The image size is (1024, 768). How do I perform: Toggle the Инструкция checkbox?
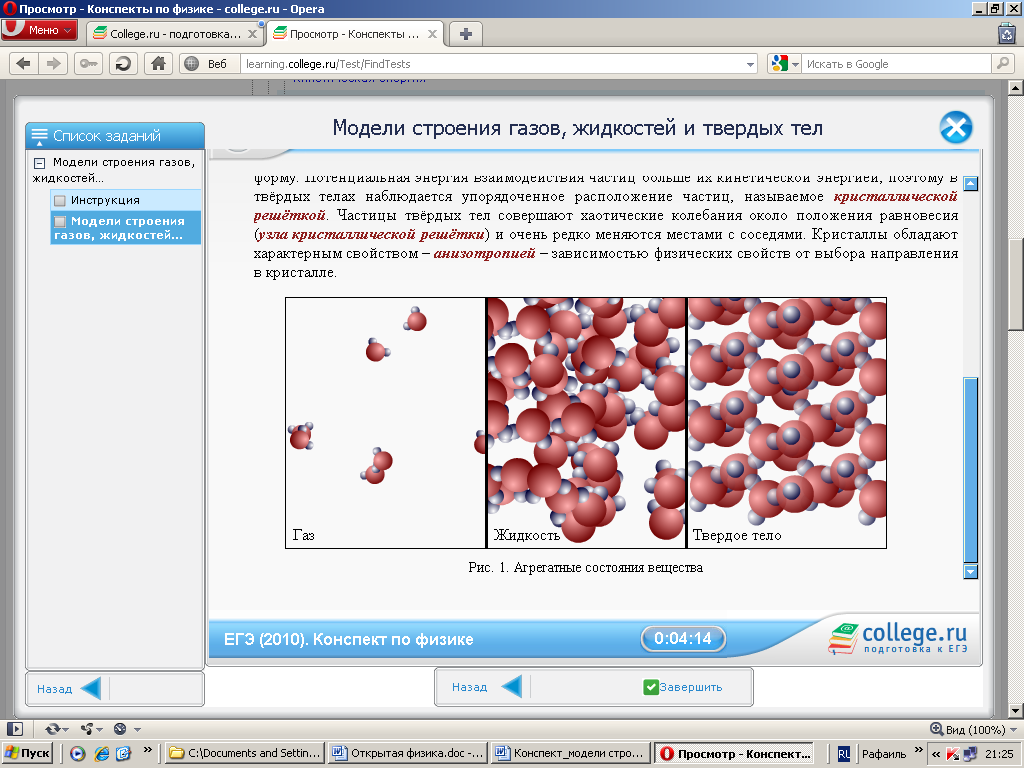point(60,200)
